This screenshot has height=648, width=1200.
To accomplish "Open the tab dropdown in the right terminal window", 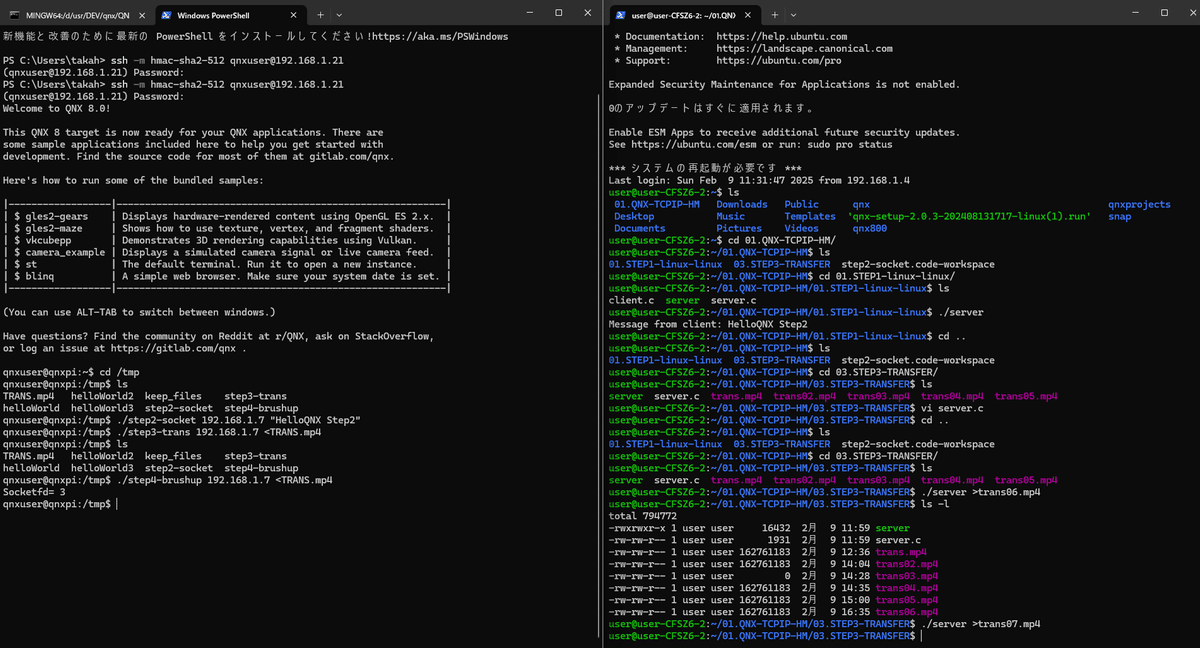I will click(795, 14).
